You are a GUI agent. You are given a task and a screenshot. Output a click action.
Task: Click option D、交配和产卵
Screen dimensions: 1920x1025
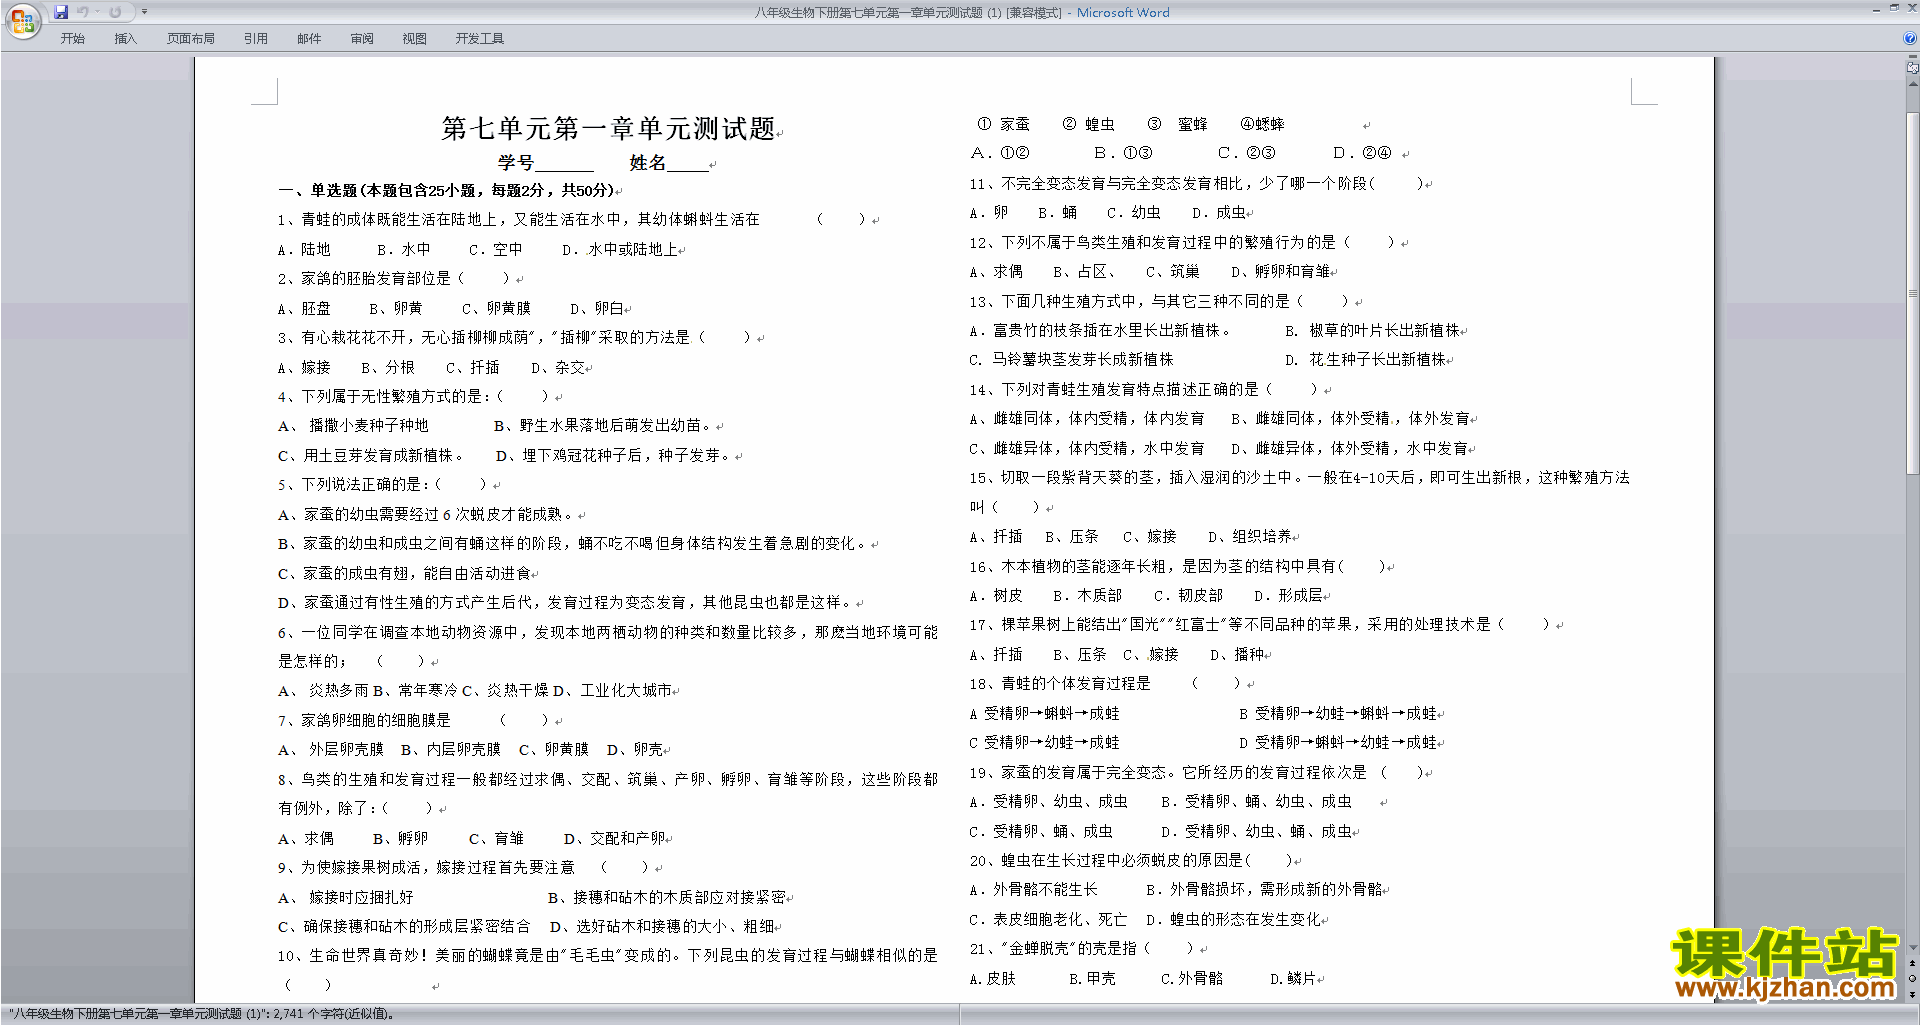(614, 839)
